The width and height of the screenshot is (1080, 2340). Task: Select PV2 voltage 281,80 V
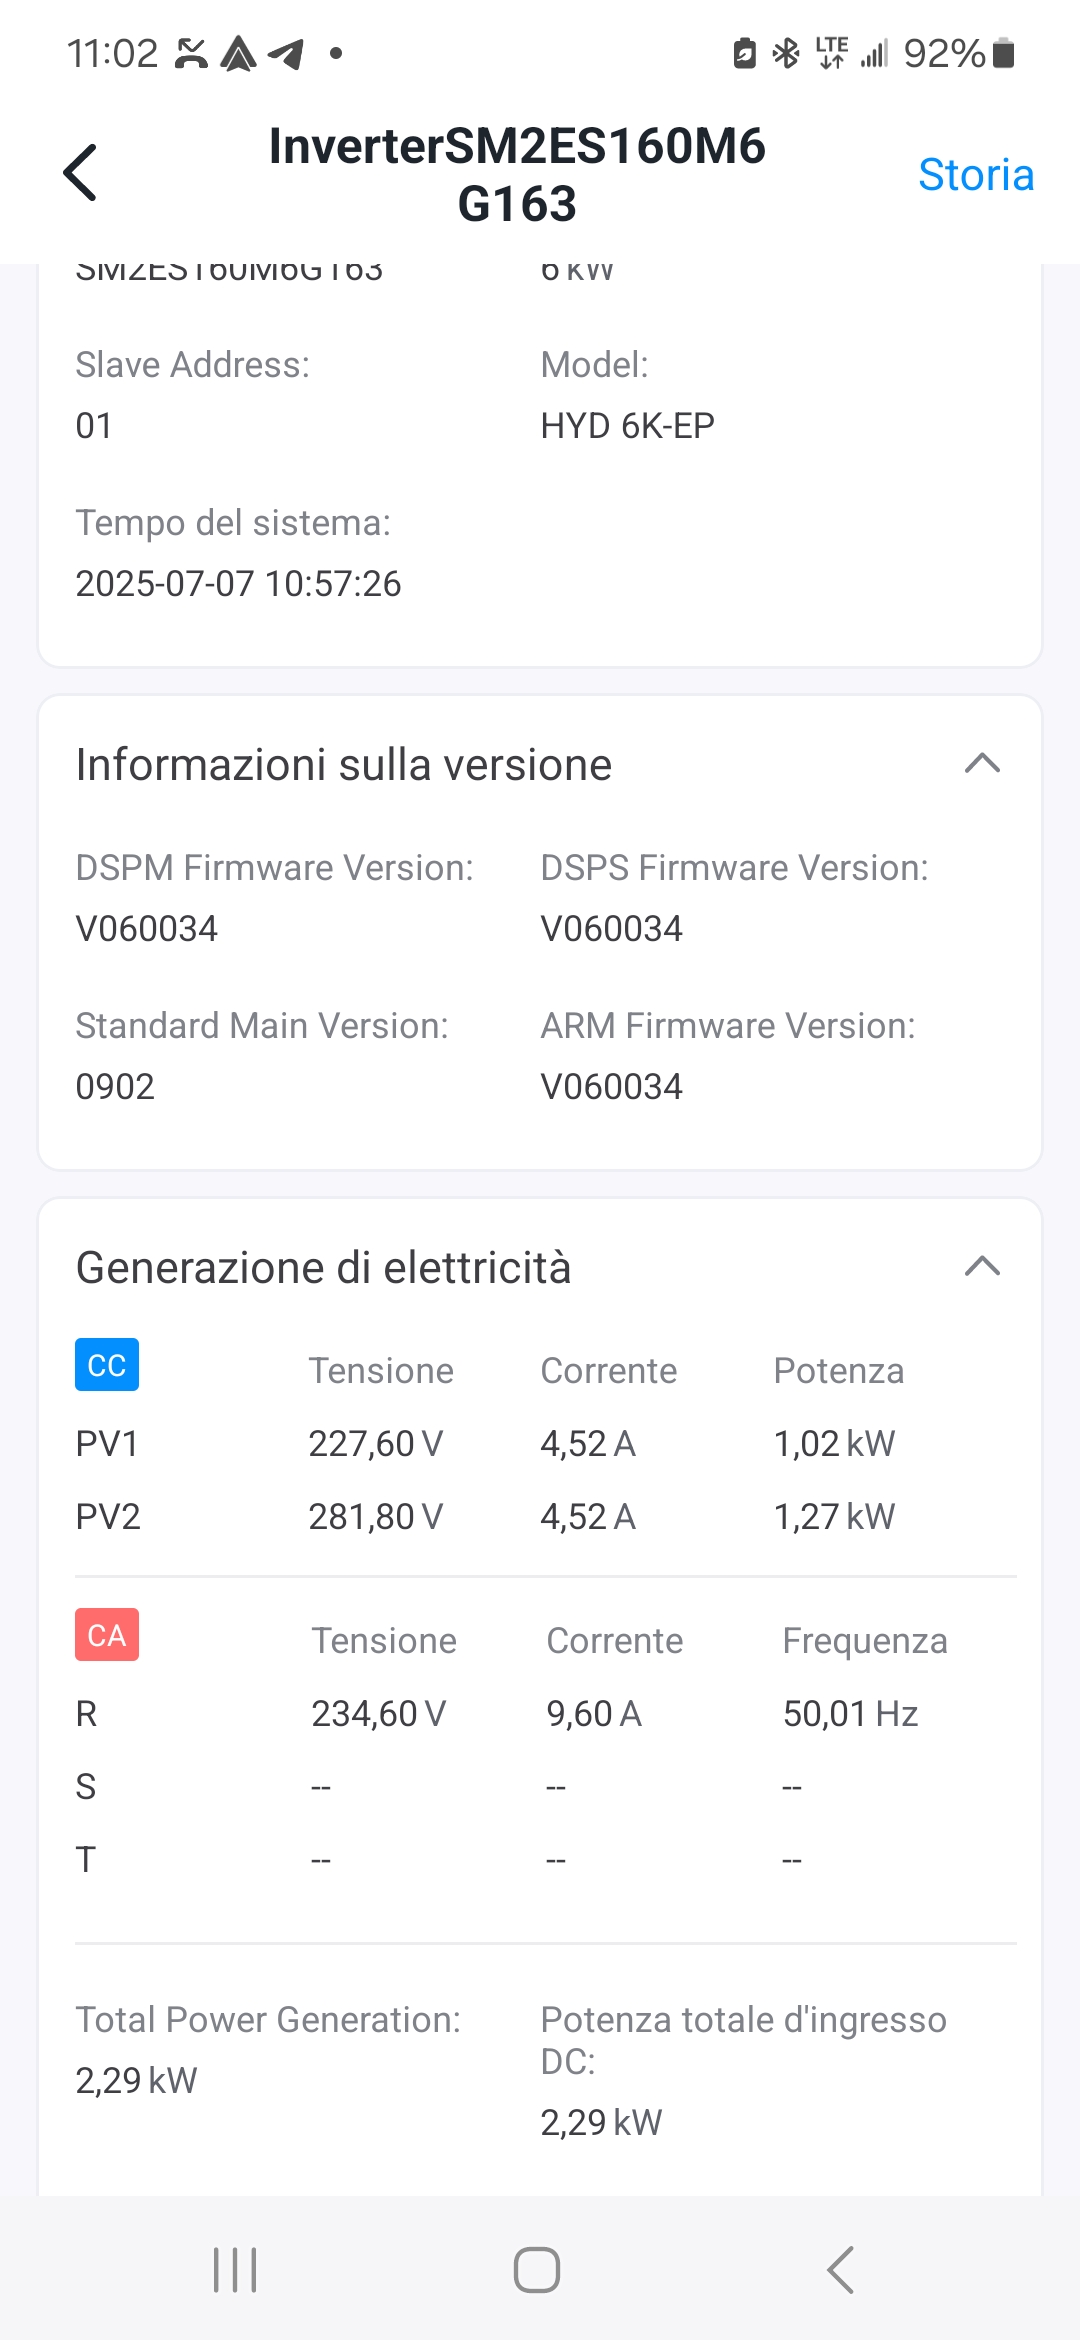tap(375, 1517)
